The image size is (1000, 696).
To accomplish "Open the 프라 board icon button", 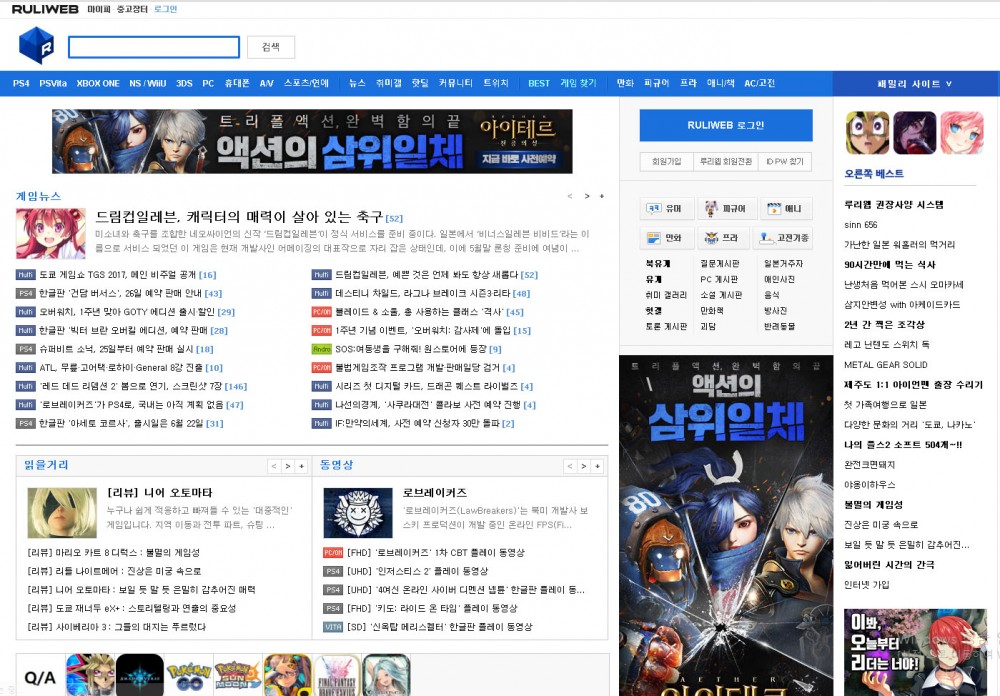I will (x=722, y=238).
